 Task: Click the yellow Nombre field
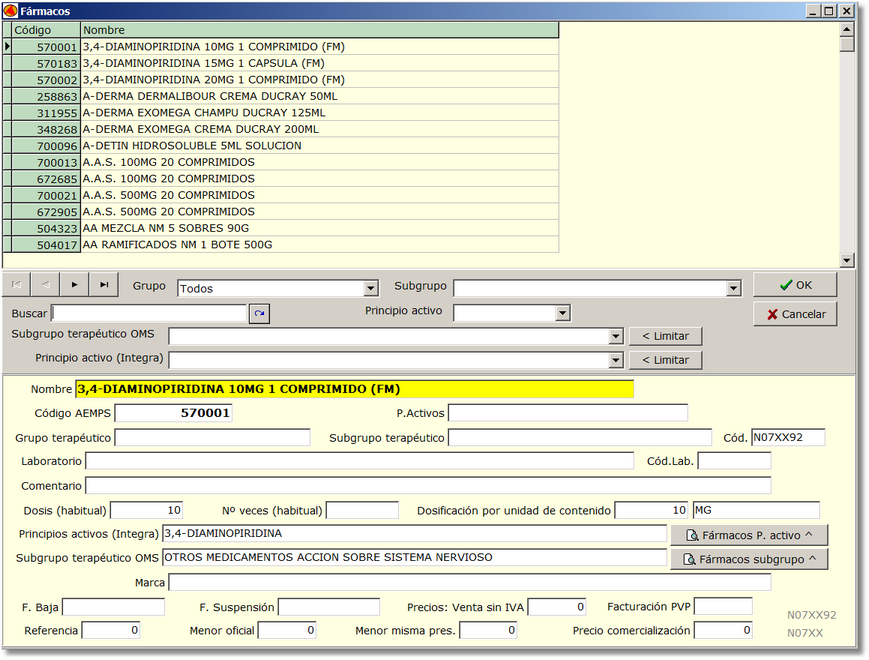pyautogui.click(x=355, y=389)
